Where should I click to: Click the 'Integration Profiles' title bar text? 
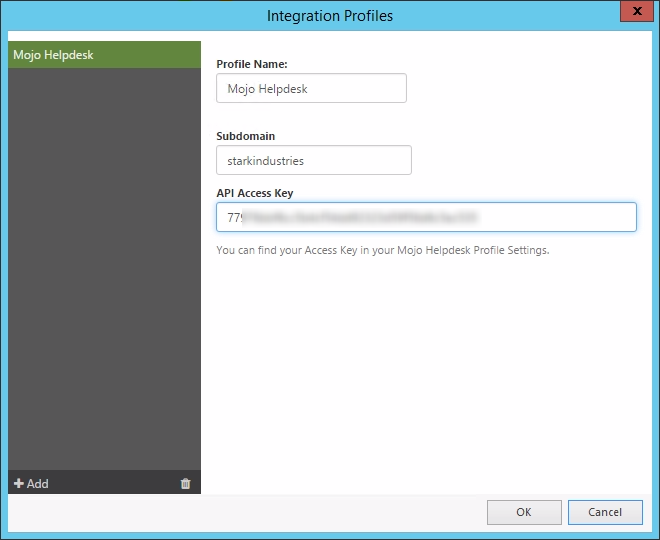tap(330, 16)
